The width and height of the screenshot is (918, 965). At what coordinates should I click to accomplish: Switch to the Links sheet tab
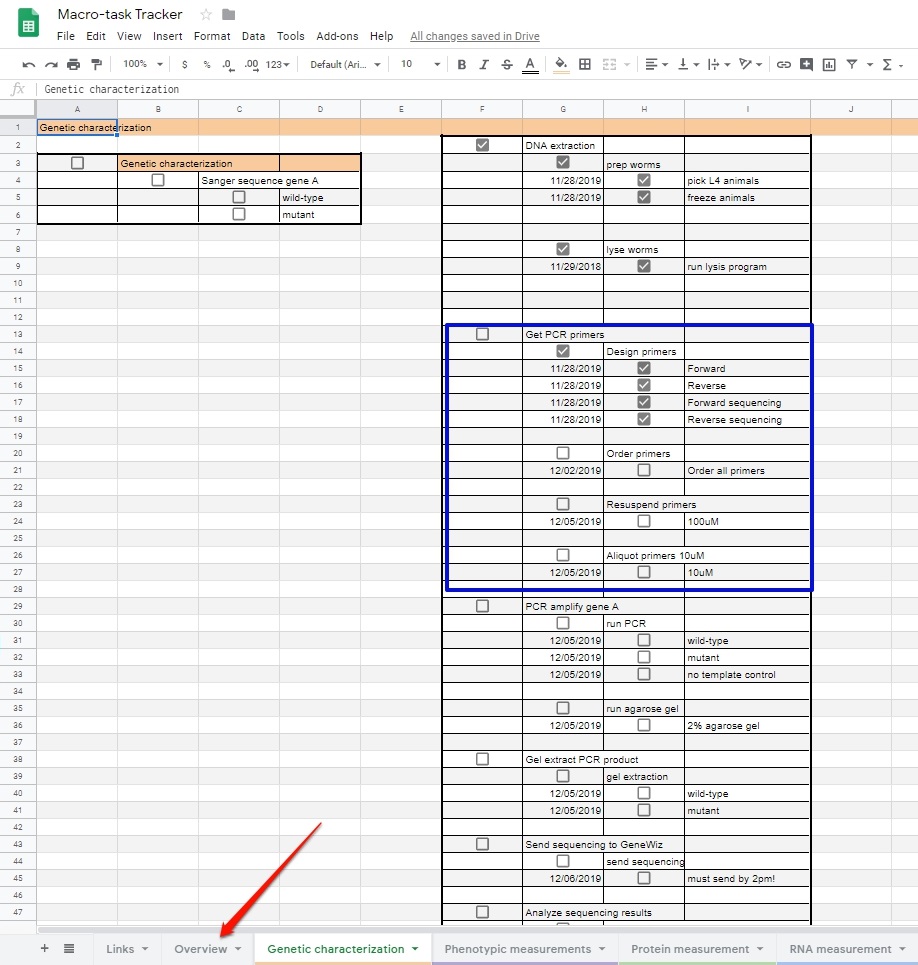pyautogui.click(x=120, y=949)
